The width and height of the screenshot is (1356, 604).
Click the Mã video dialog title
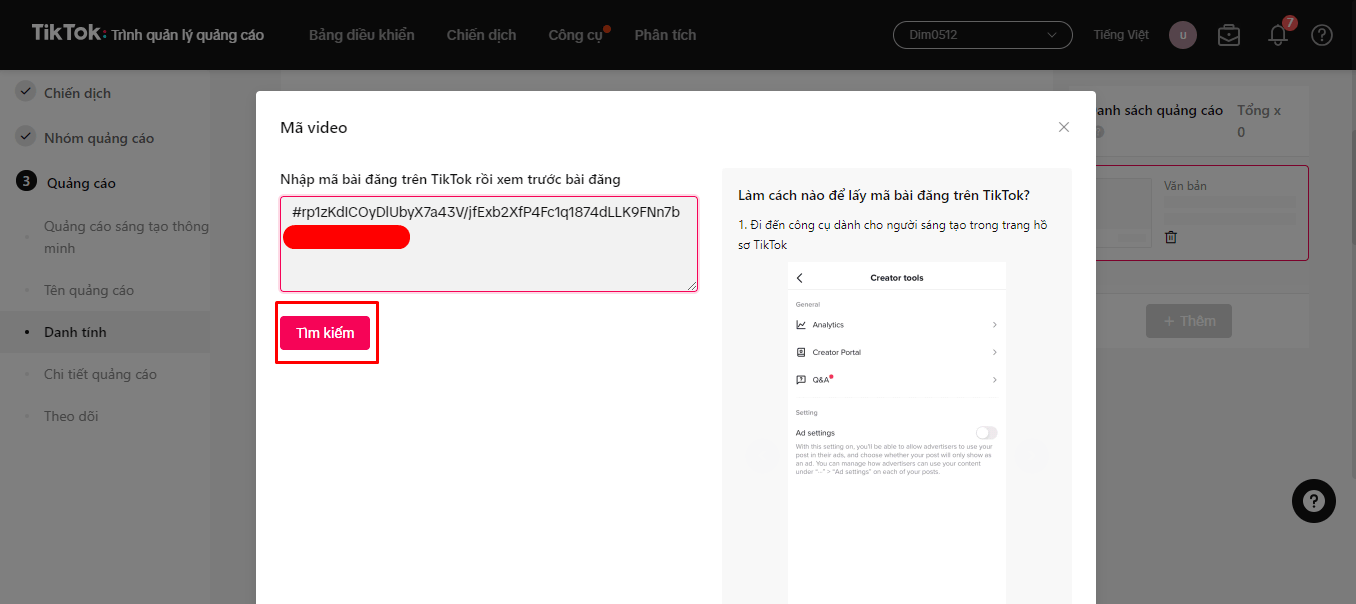(x=314, y=127)
